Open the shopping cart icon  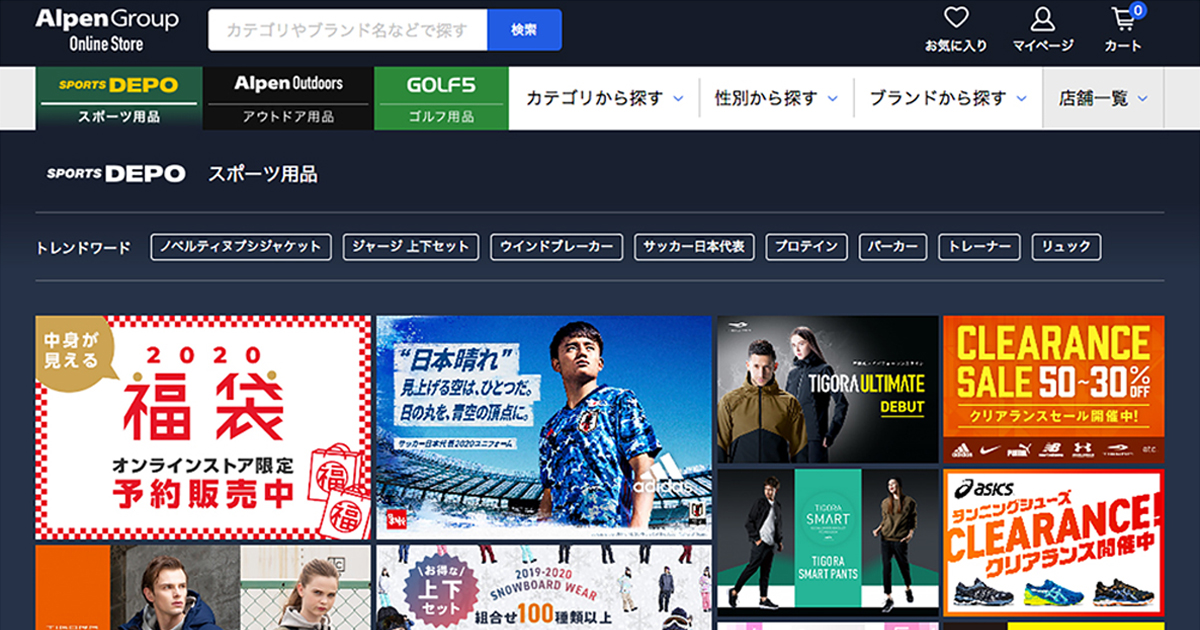[1124, 29]
